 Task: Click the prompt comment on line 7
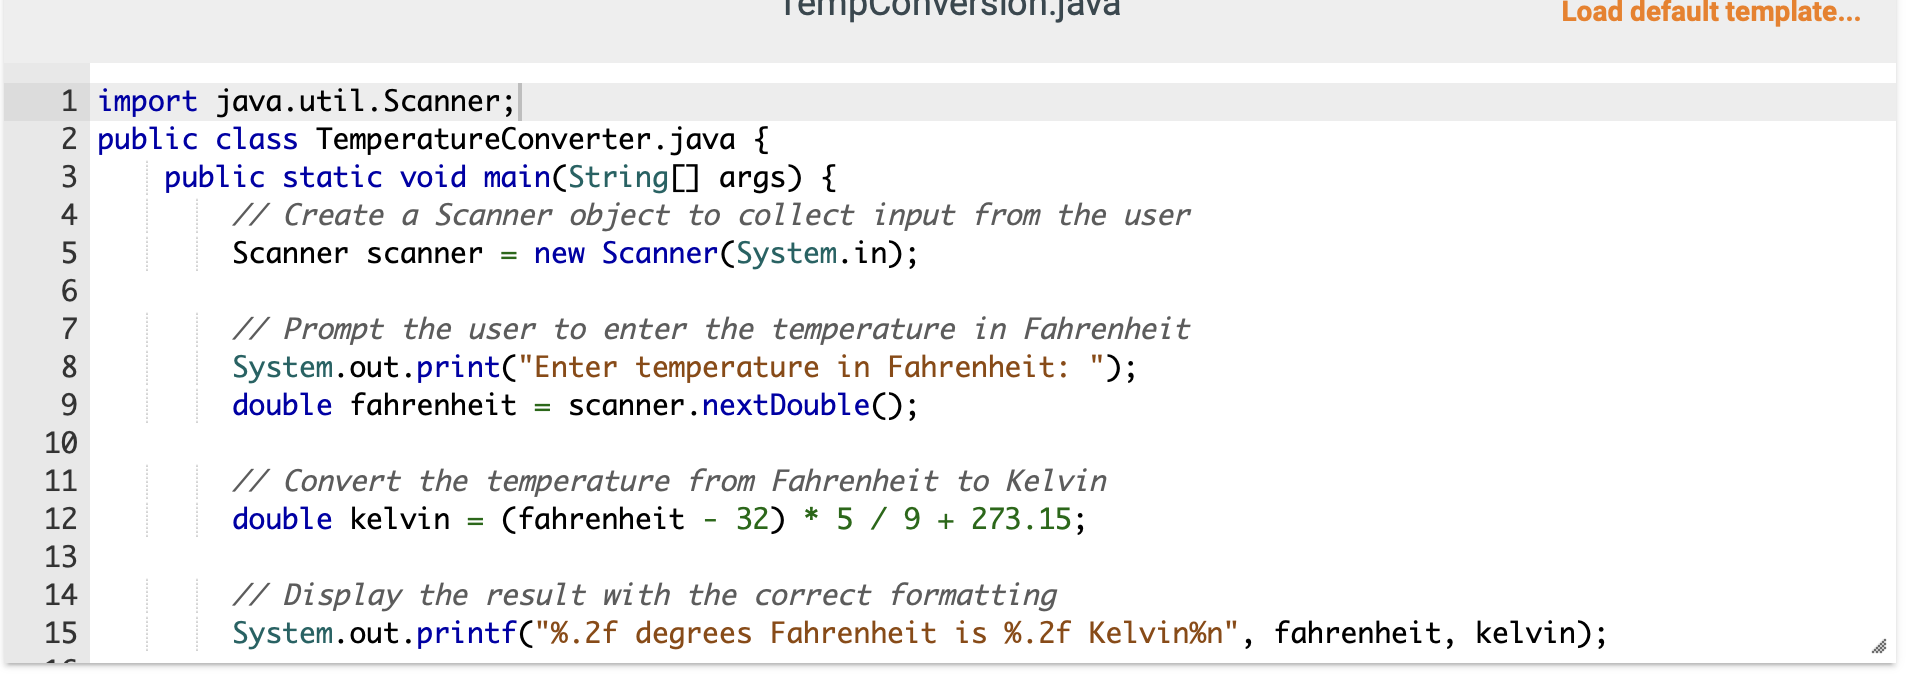710,329
